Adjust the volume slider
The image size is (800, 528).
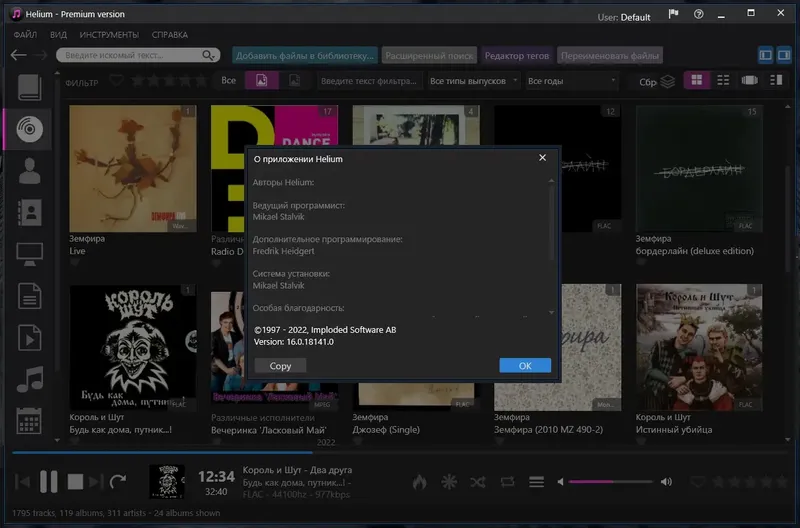click(610, 482)
